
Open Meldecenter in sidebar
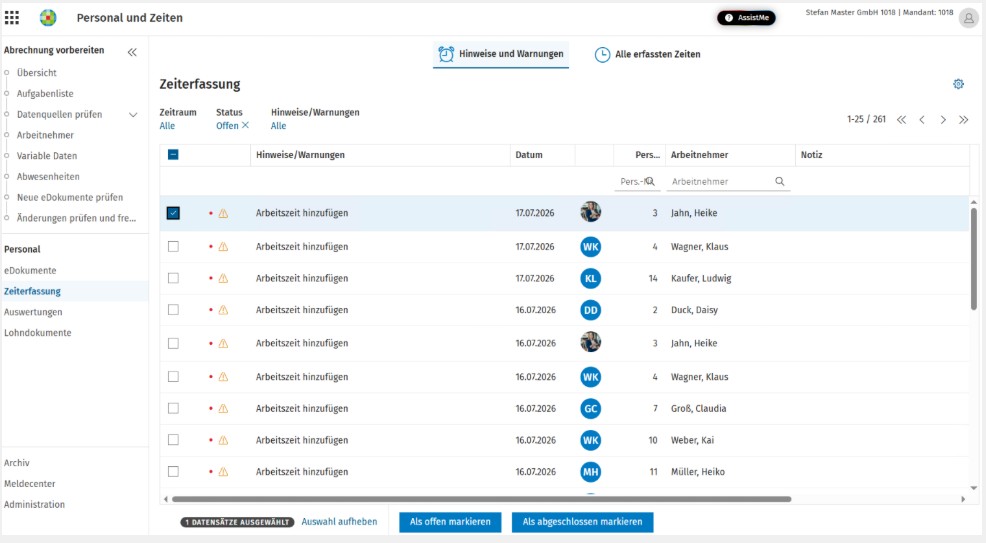coord(30,483)
